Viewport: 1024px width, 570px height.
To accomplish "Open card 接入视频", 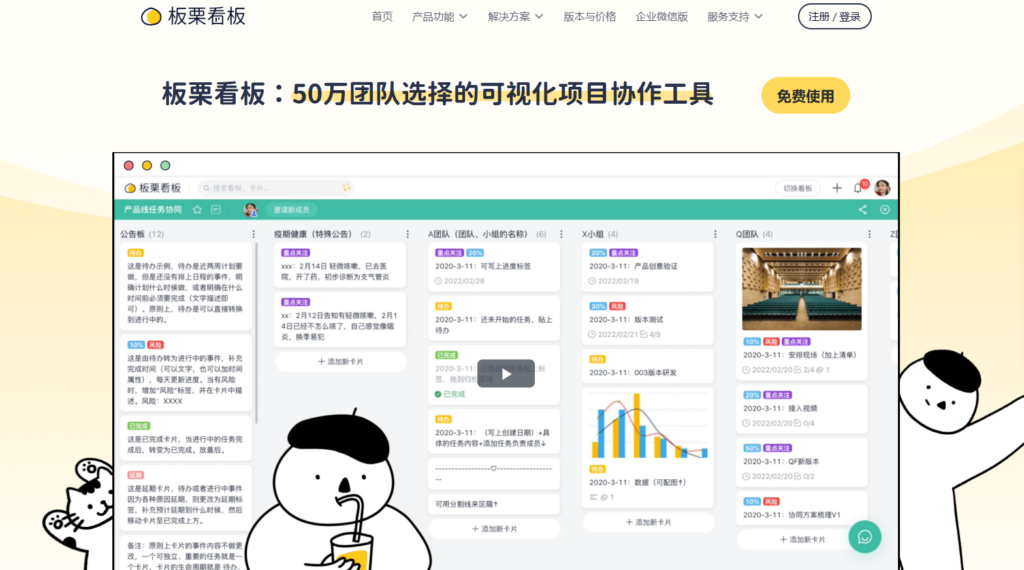I will tap(803, 409).
